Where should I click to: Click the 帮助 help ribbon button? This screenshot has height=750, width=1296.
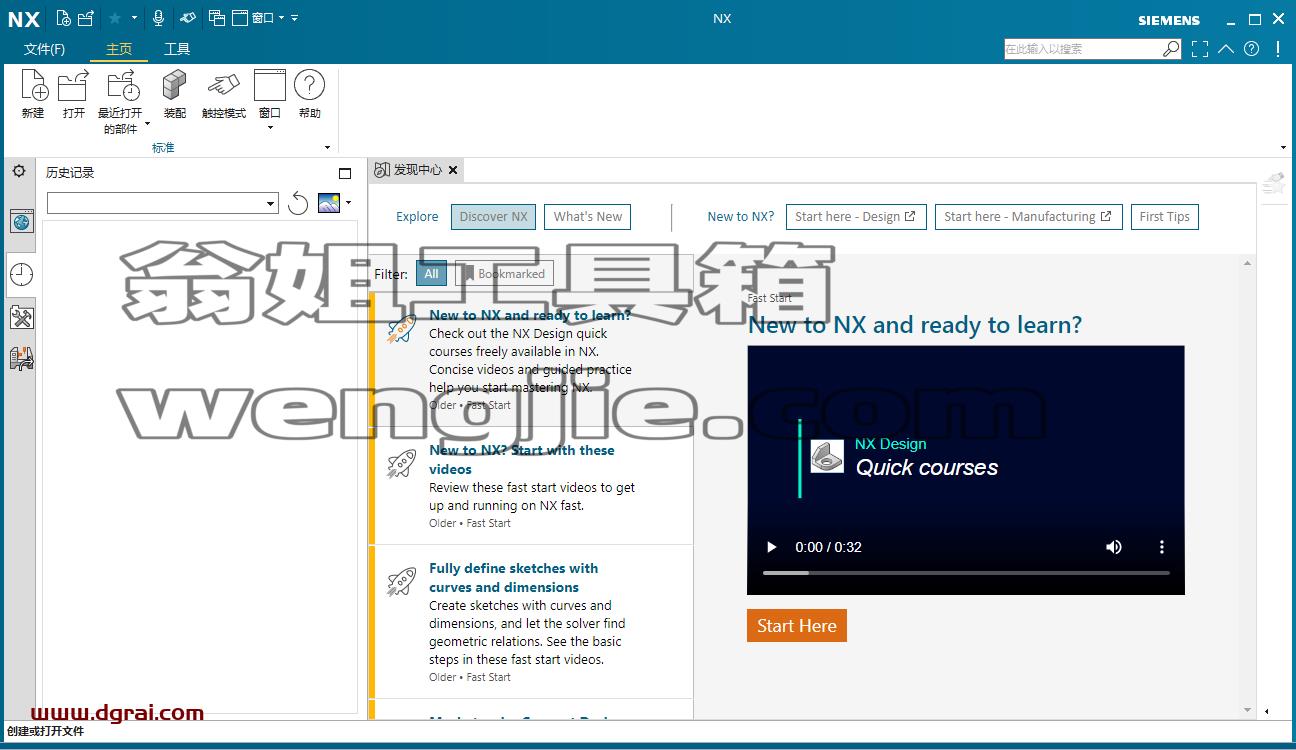(310, 95)
